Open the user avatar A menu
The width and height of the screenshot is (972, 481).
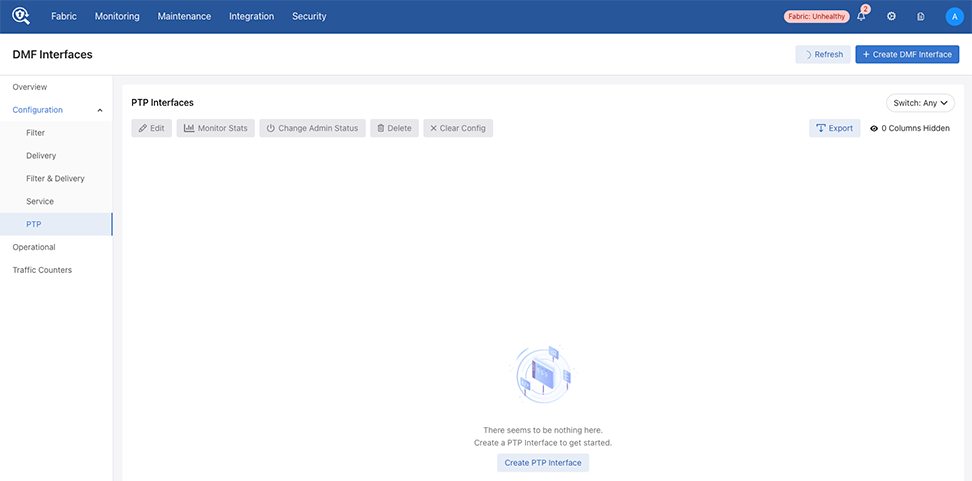pos(954,17)
